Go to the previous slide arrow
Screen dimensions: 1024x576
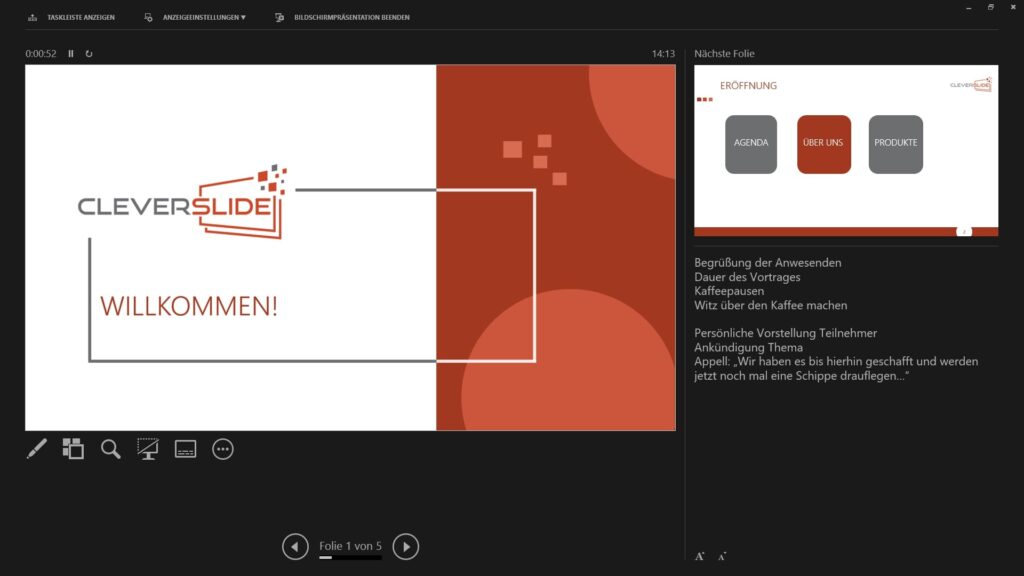(295, 546)
